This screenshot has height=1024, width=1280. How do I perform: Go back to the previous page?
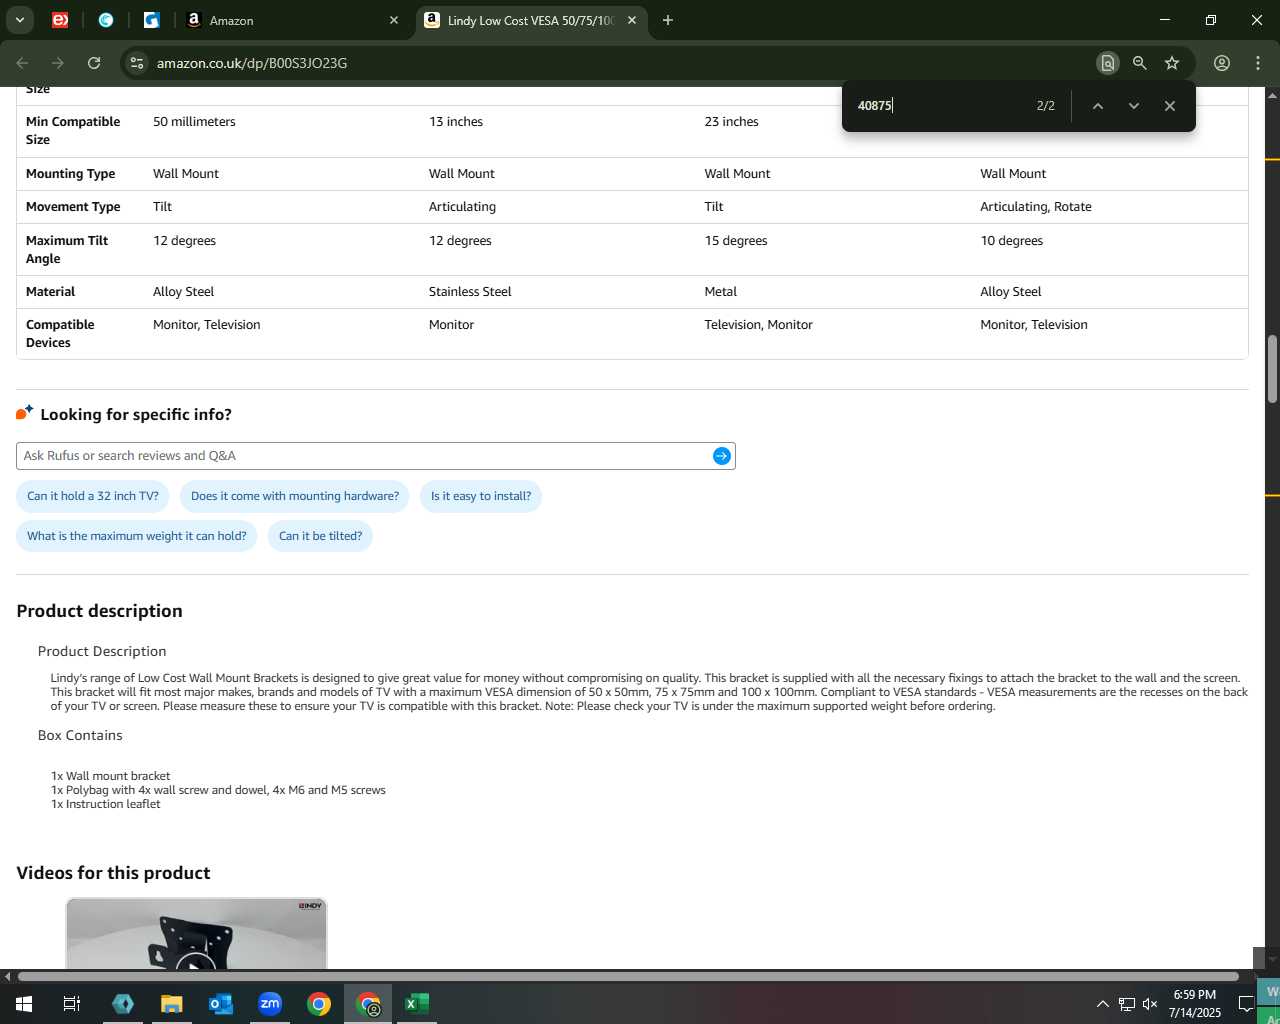pyautogui.click(x=22, y=63)
